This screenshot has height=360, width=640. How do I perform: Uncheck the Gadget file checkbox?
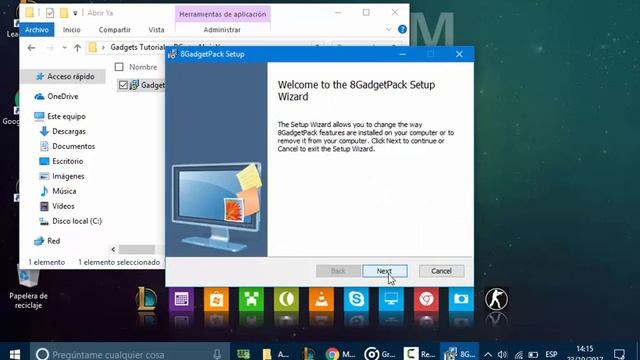point(123,85)
